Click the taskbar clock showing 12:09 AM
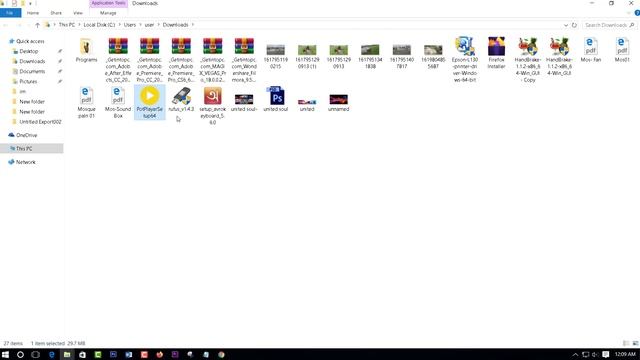The width and height of the screenshot is (640, 360). tap(625, 354)
